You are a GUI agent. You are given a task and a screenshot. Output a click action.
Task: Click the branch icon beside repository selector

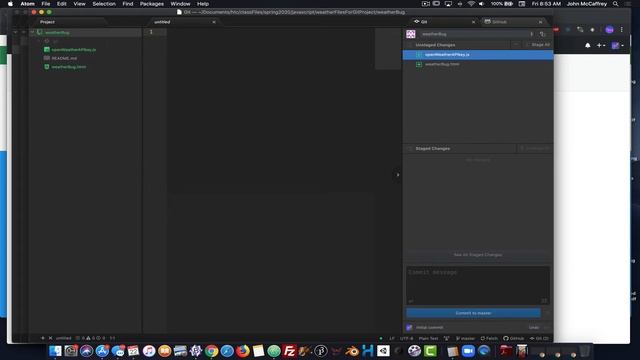click(x=542, y=34)
